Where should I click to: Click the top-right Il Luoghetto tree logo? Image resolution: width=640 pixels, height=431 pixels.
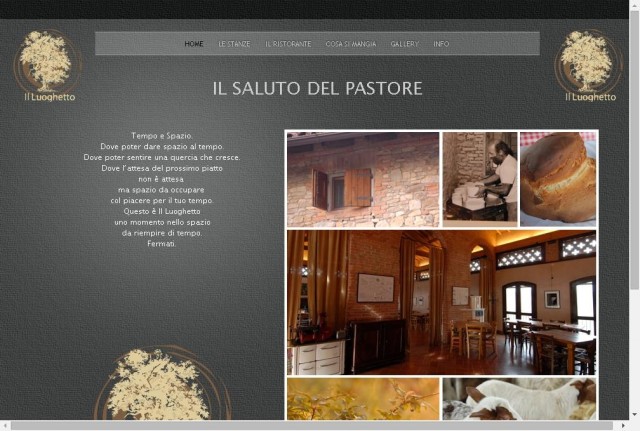click(589, 65)
